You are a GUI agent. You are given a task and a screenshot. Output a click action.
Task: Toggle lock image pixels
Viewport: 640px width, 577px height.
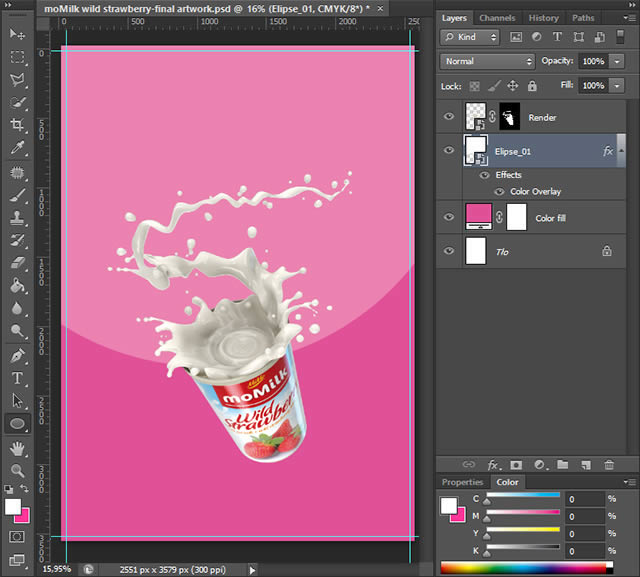click(494, 86)
